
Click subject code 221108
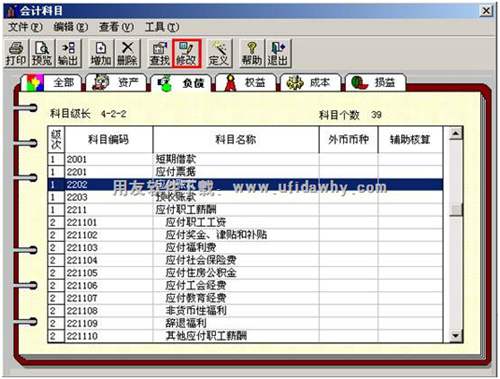82,311
